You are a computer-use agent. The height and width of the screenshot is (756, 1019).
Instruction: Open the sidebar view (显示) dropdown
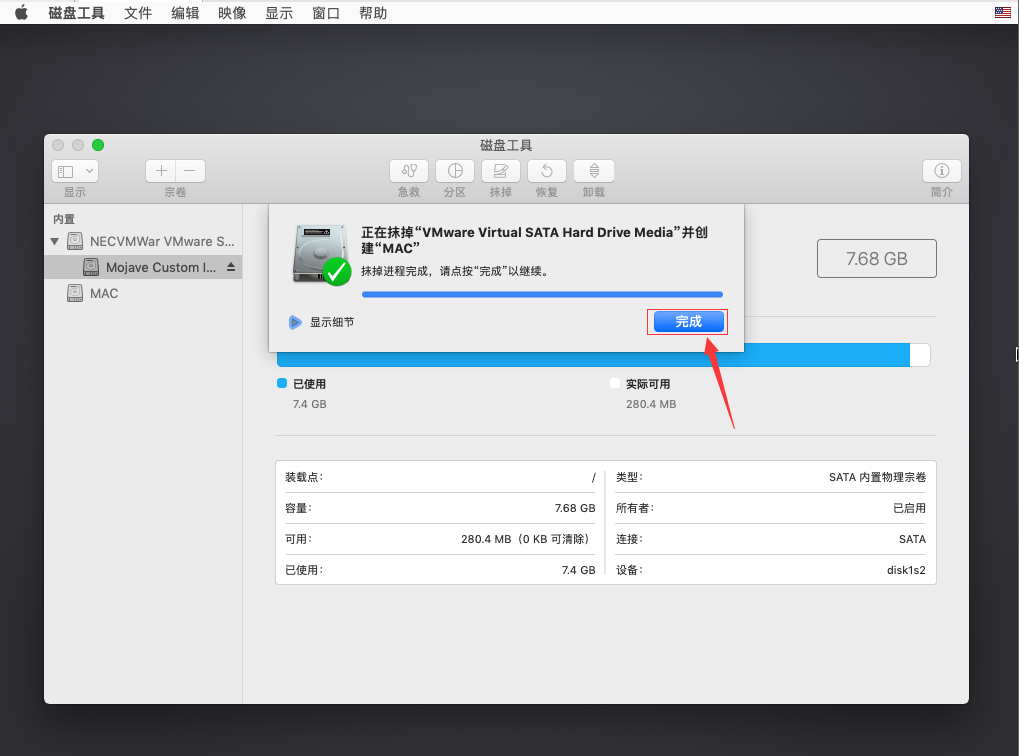click(x=75, y=171)
